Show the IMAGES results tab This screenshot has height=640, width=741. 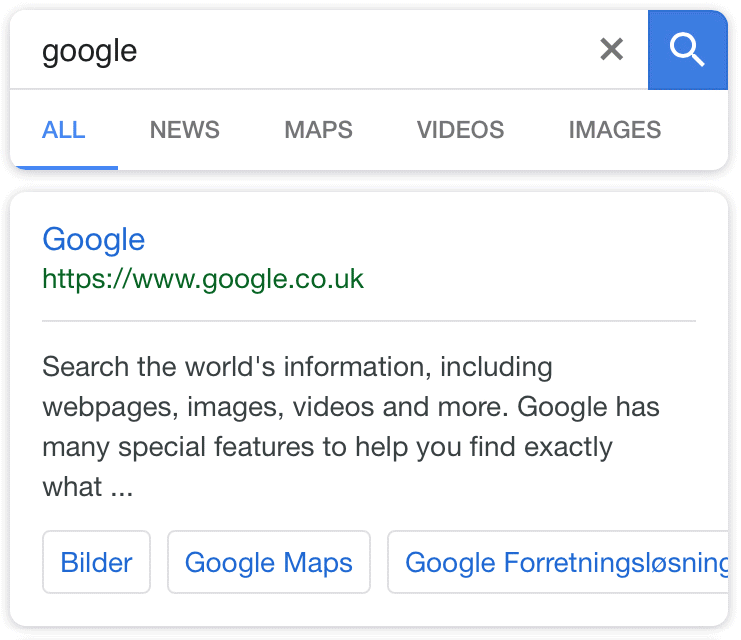[x=614, y=130]
